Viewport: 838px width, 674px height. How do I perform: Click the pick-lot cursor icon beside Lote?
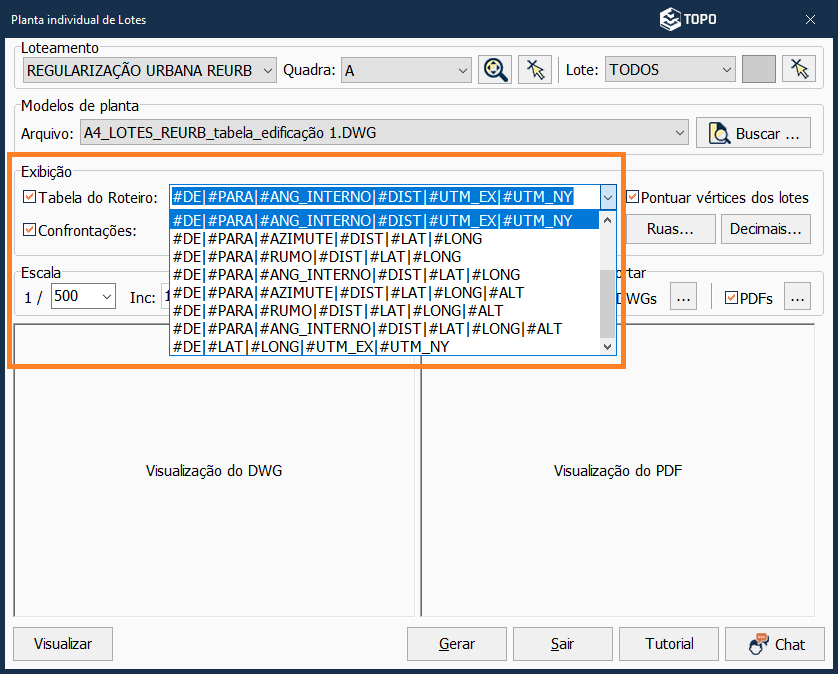click(798, 69)
